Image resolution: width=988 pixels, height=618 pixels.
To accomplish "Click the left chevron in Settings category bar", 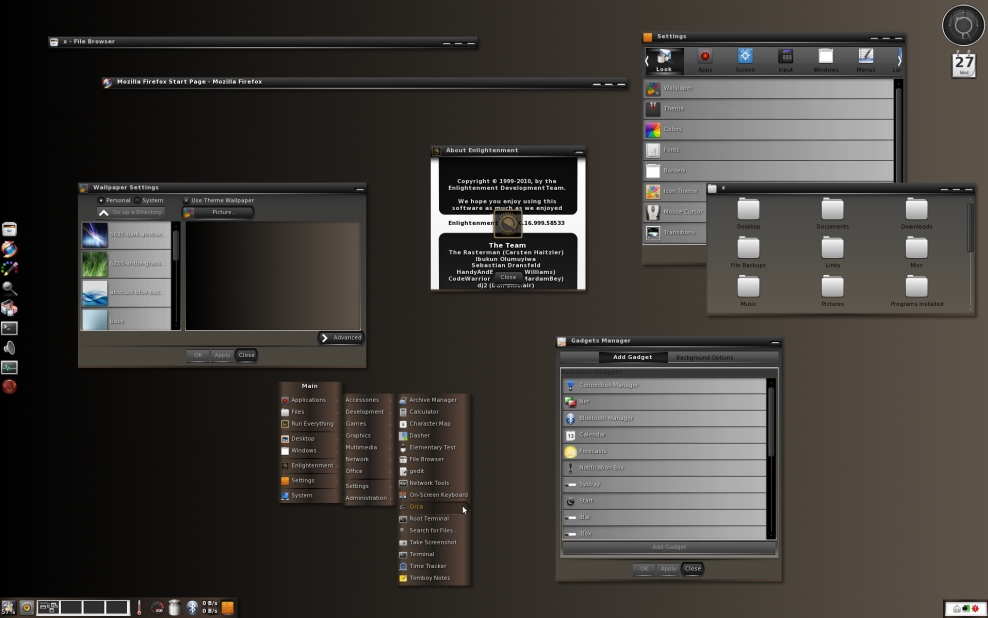I will [x=646, y=61].
